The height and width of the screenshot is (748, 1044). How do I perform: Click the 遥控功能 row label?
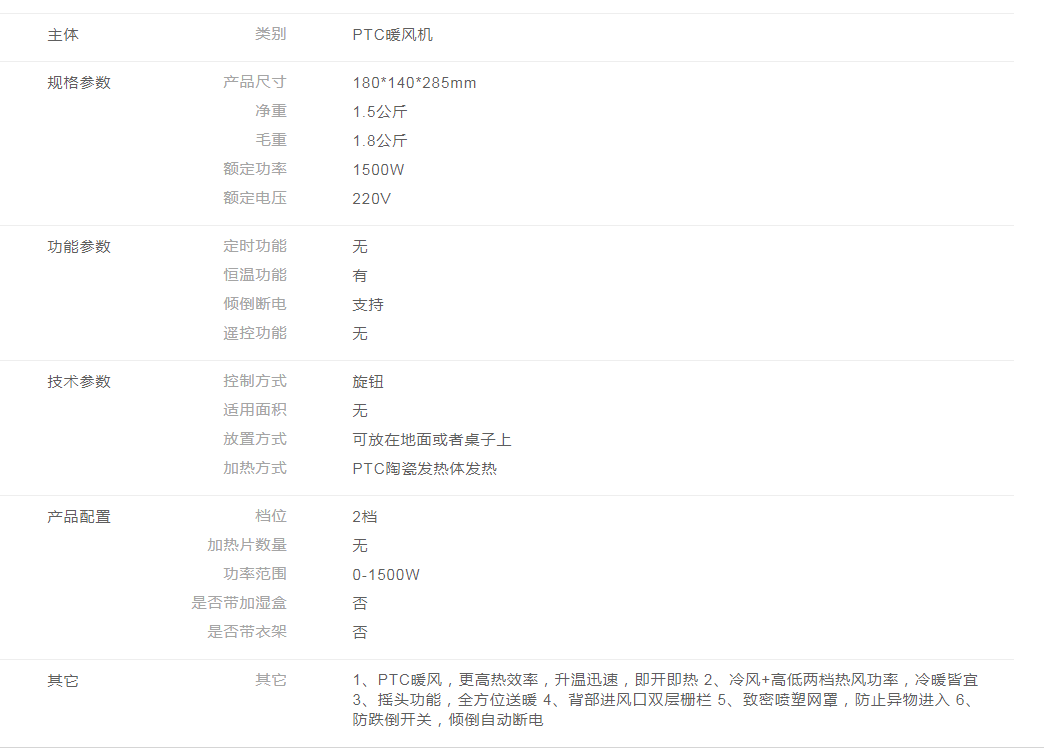click(254, 333)
